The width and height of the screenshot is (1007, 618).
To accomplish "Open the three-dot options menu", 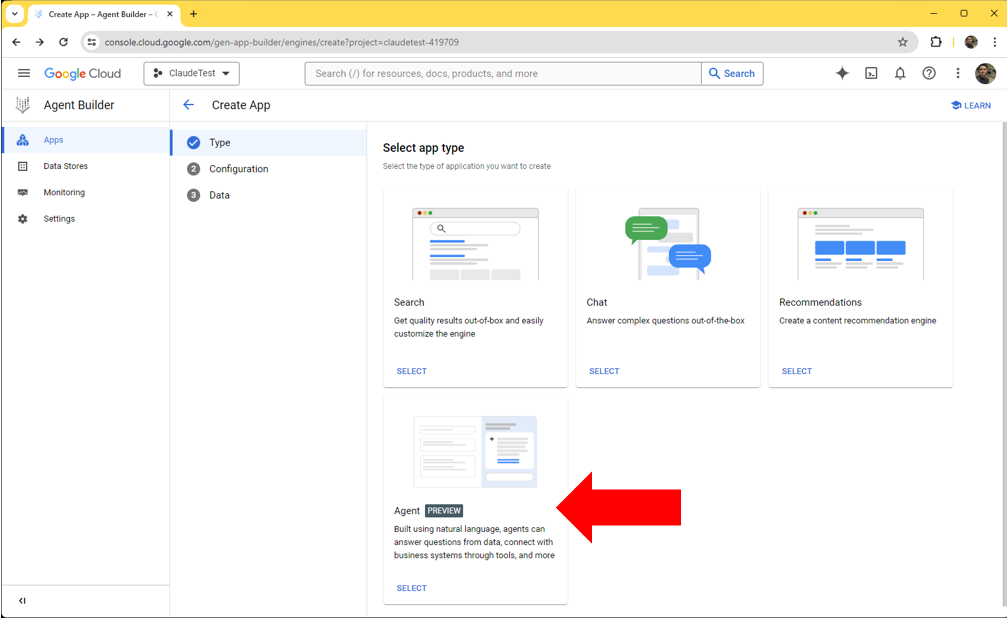I will click(957, 73).
